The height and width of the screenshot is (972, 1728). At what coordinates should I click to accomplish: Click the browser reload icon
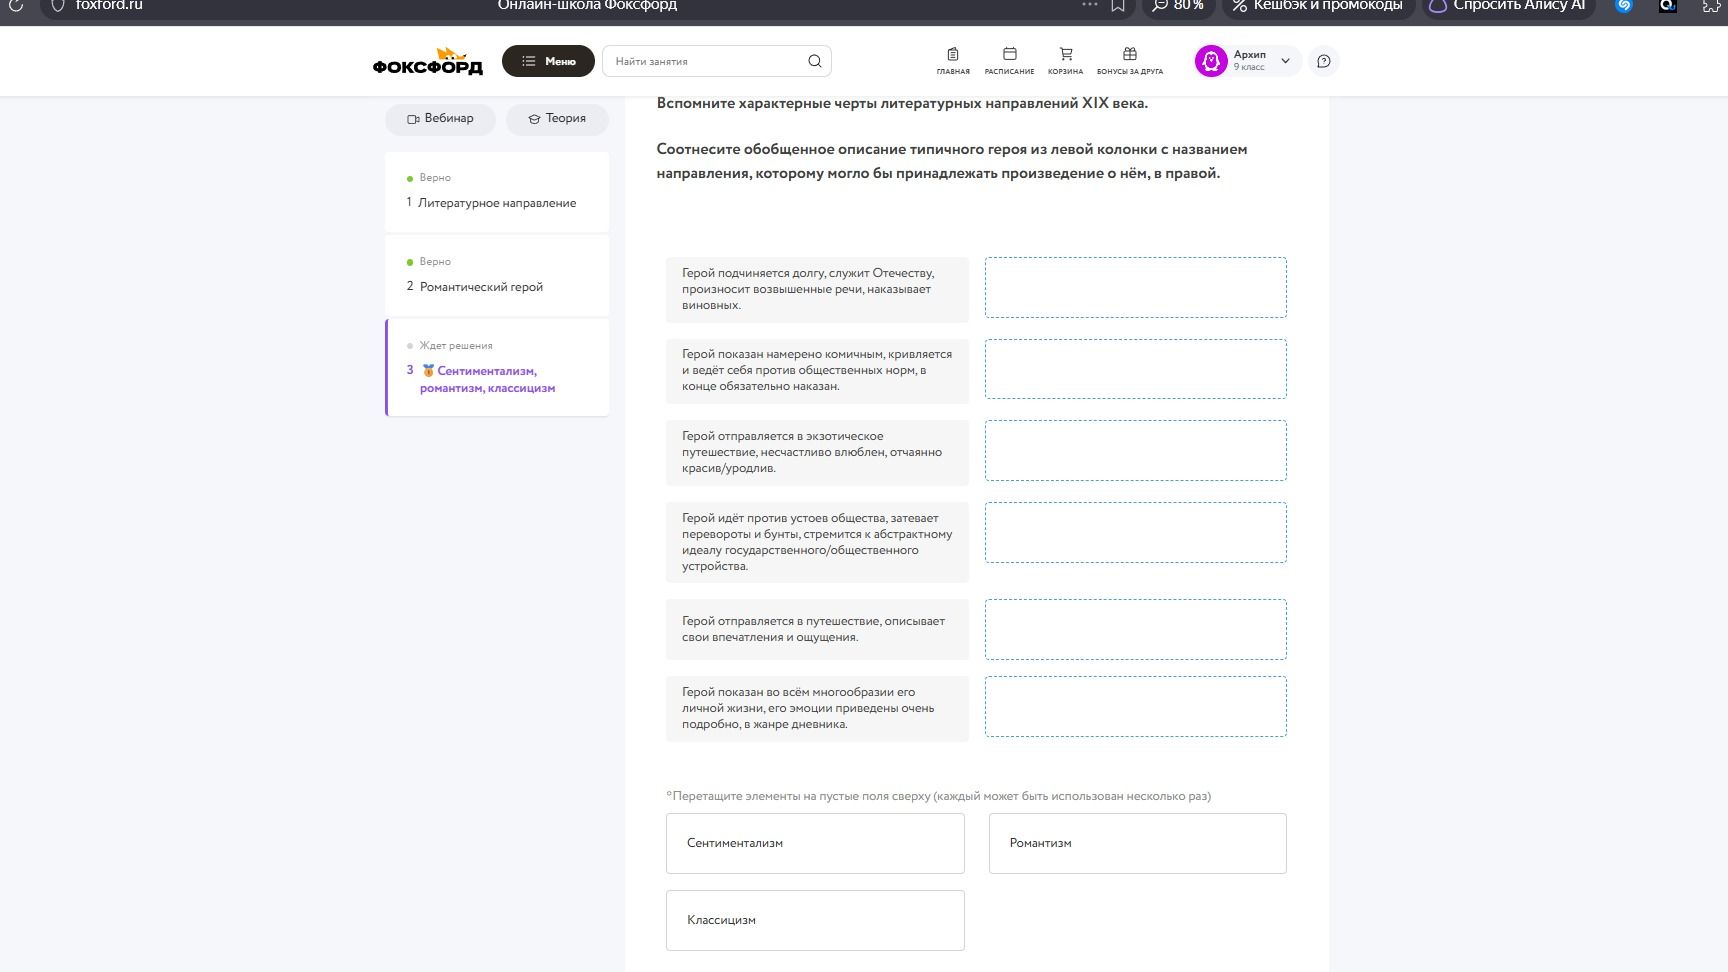(x=15, y=5)
